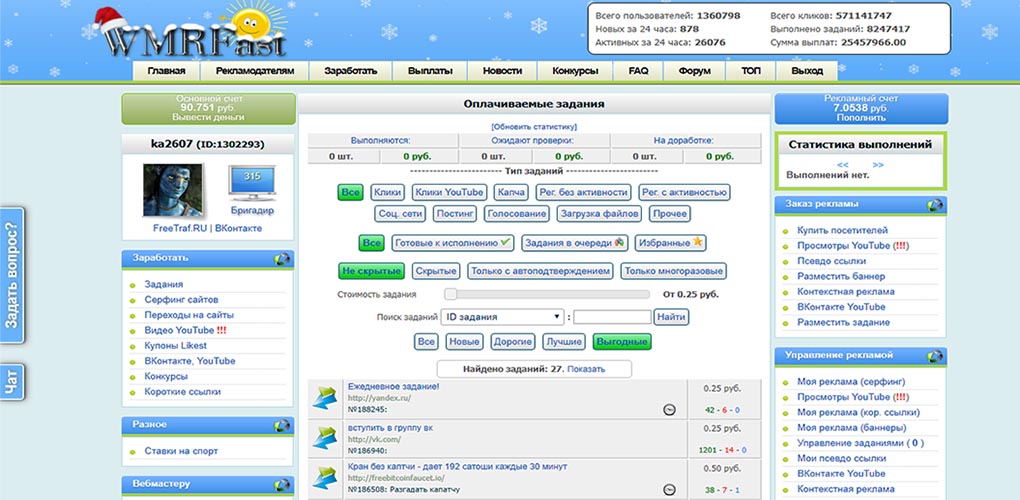Open the Заработать menu item

pyautogui.click(x=351, y=72)
